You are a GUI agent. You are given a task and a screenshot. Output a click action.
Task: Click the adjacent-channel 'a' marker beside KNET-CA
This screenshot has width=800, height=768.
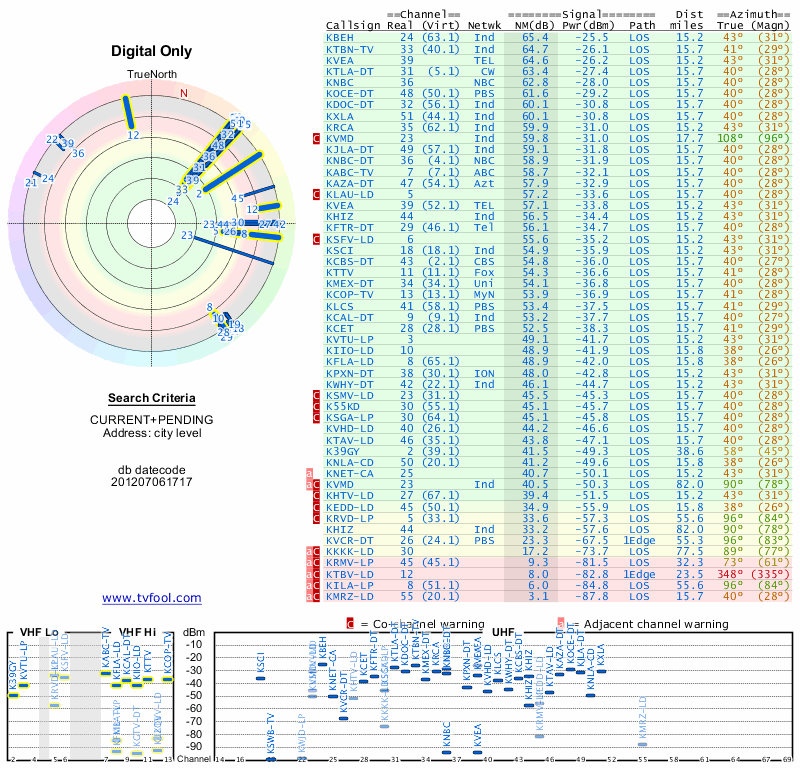(x=309, y=474)
